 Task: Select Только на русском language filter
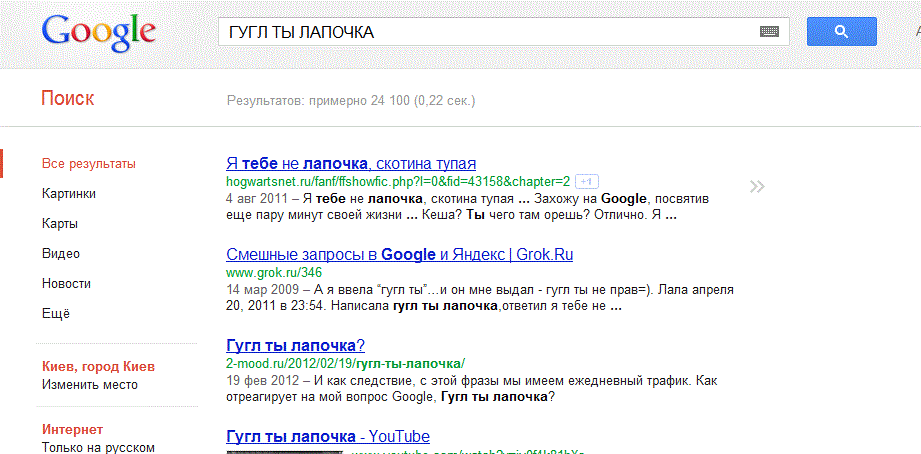point(98,447)
